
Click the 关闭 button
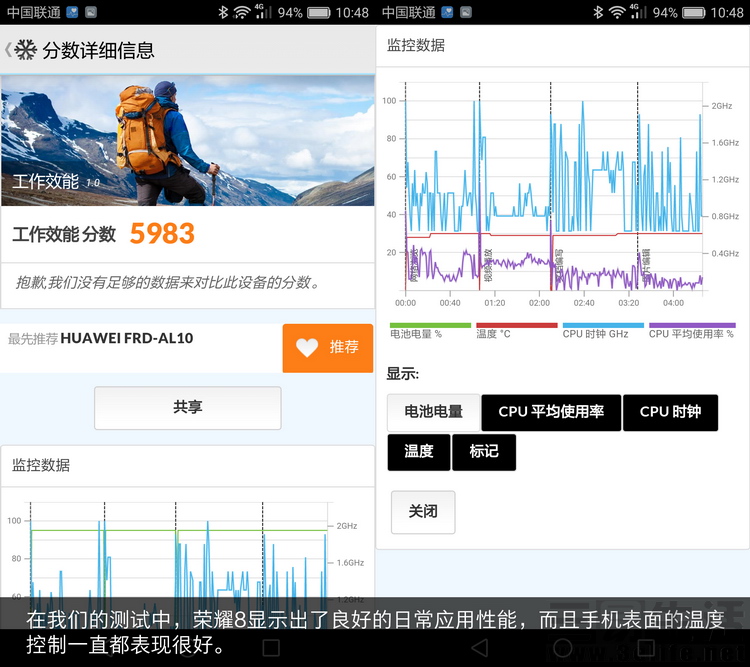tap(423, 512)
